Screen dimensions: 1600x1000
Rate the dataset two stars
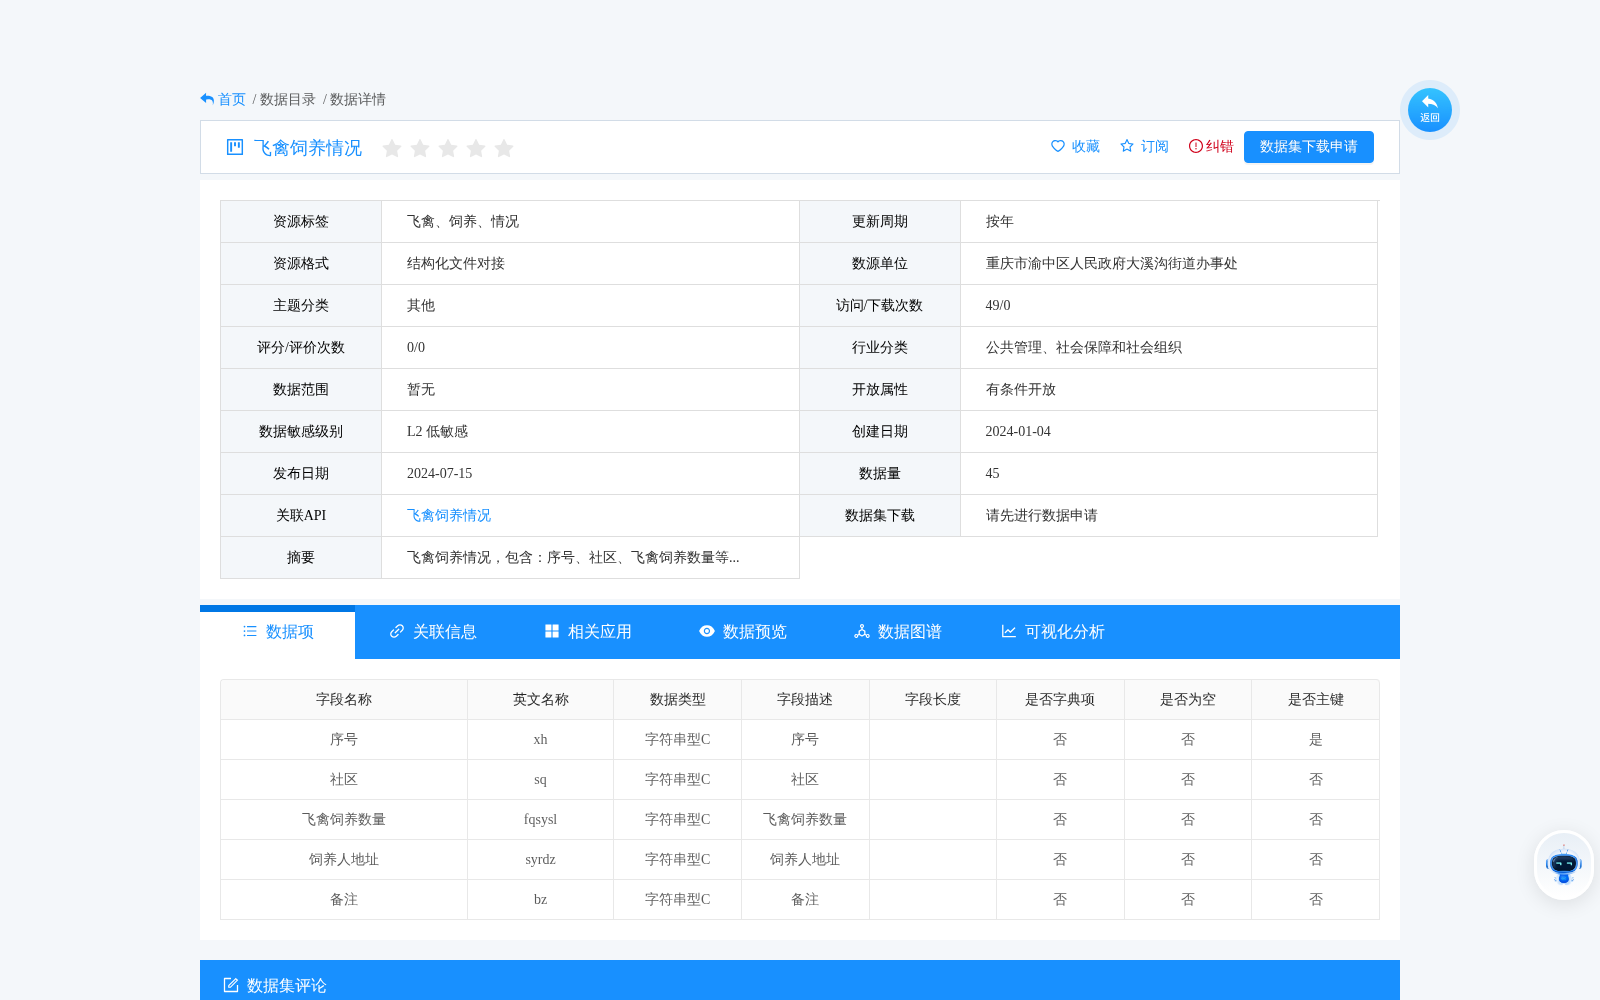(x=420, y=148)
